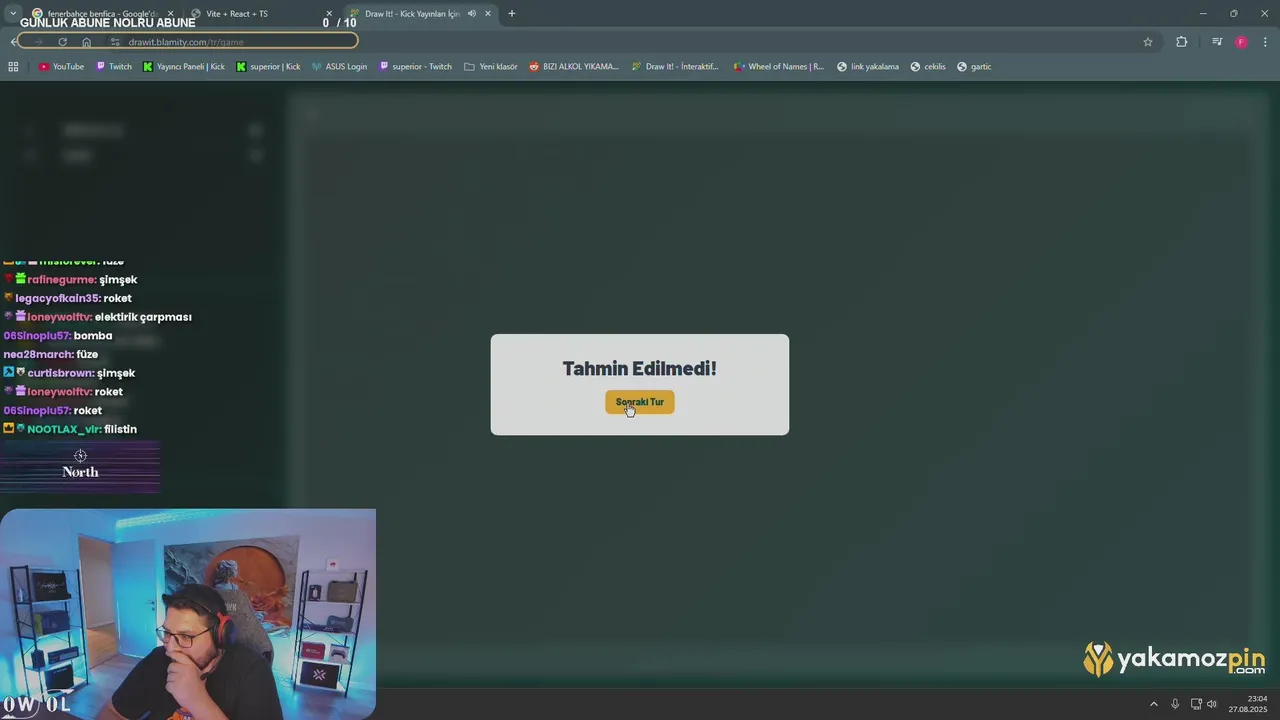Go to the browser home page
The width and height of the screenshot is (1280, 720).
point(87,42)
